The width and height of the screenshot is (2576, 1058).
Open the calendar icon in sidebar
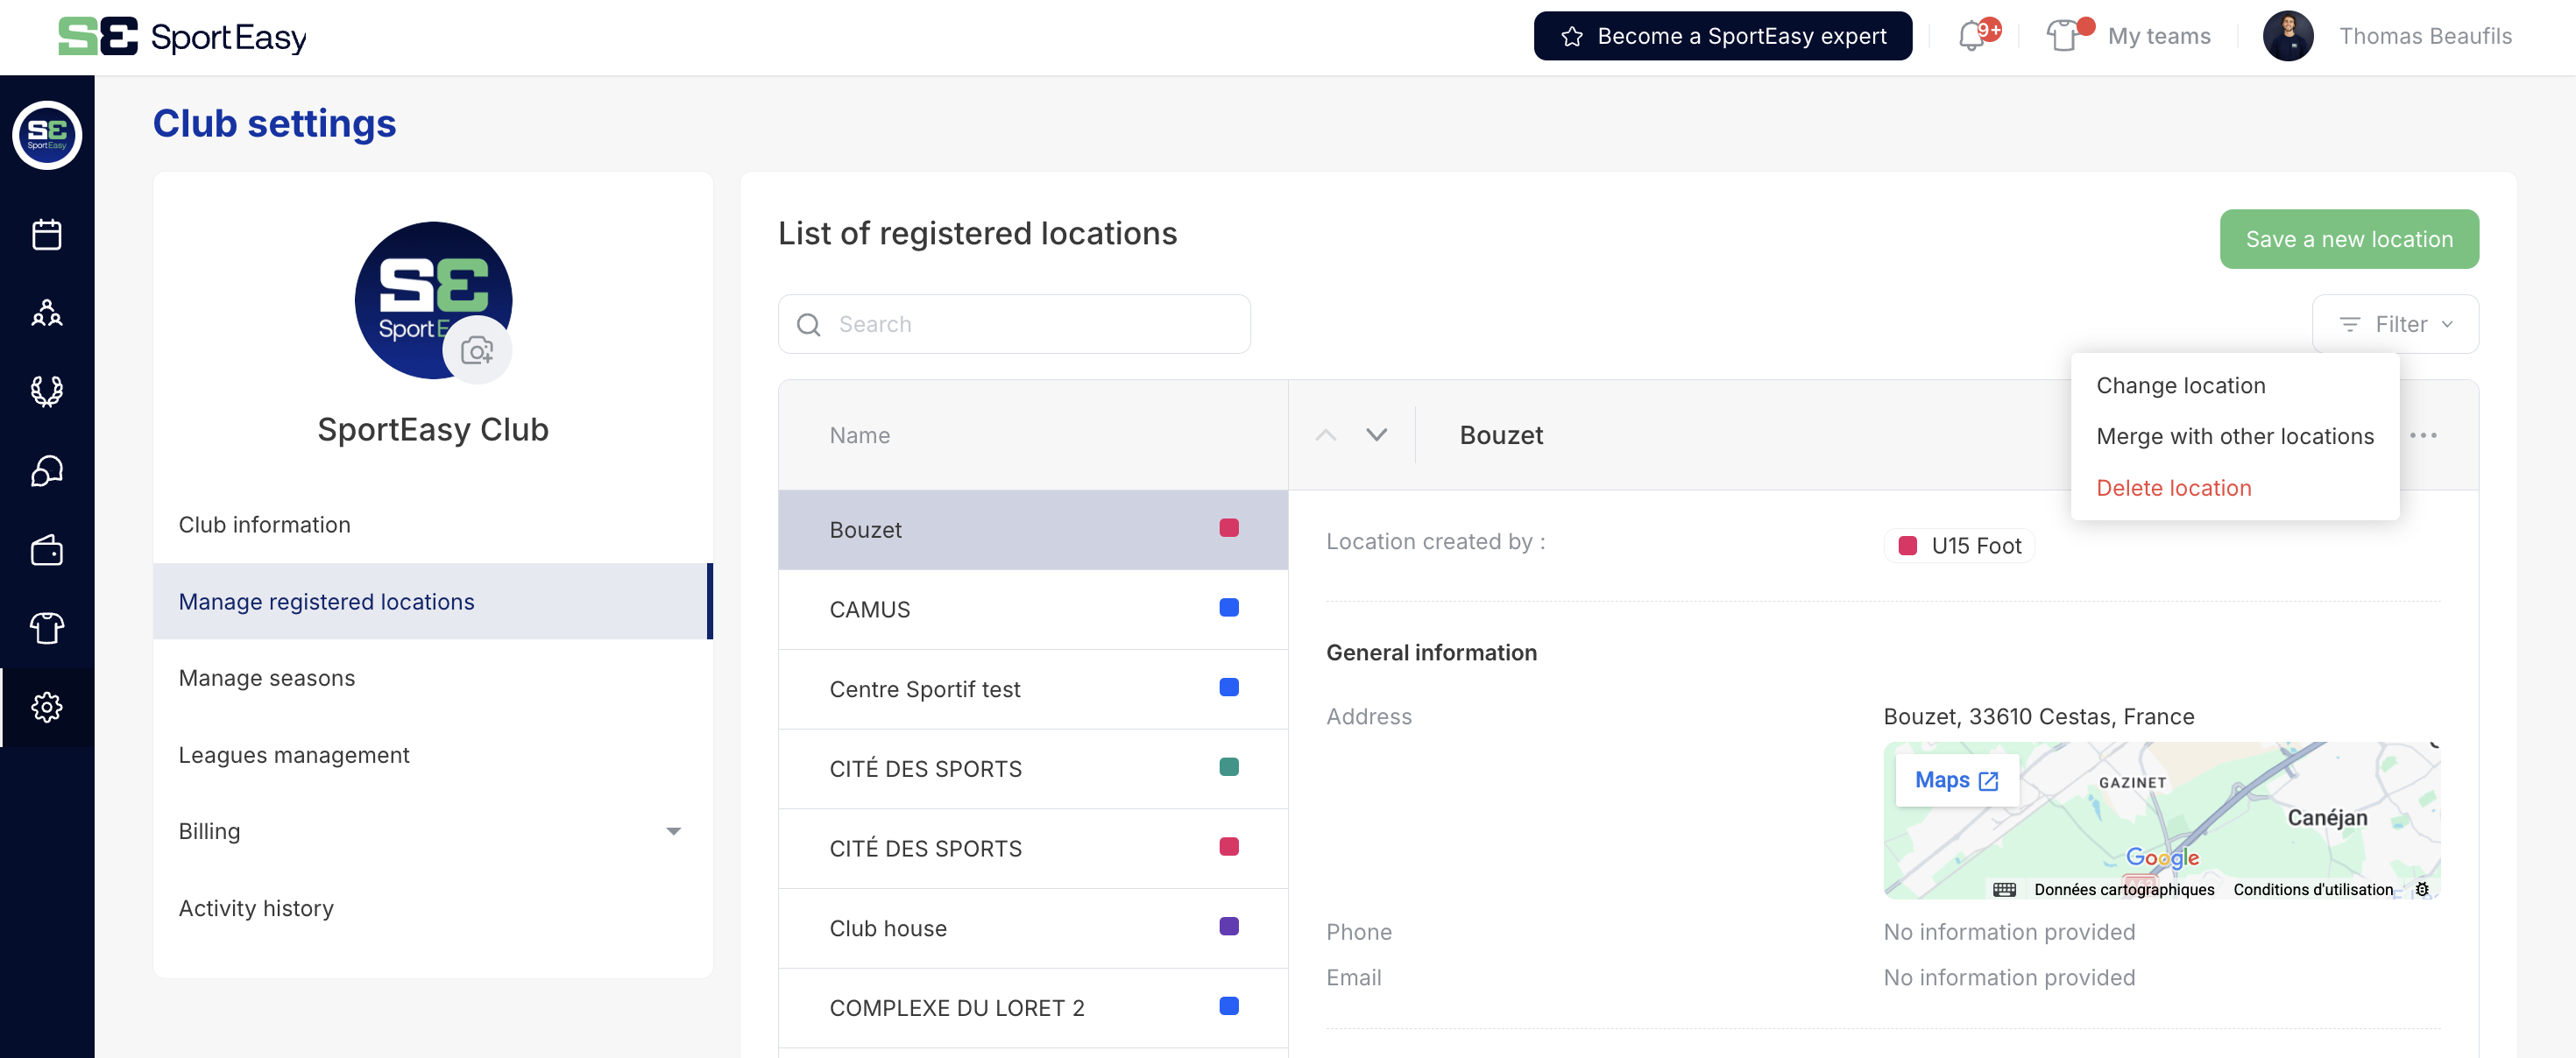pyautogui.click(x=47, y=235)
